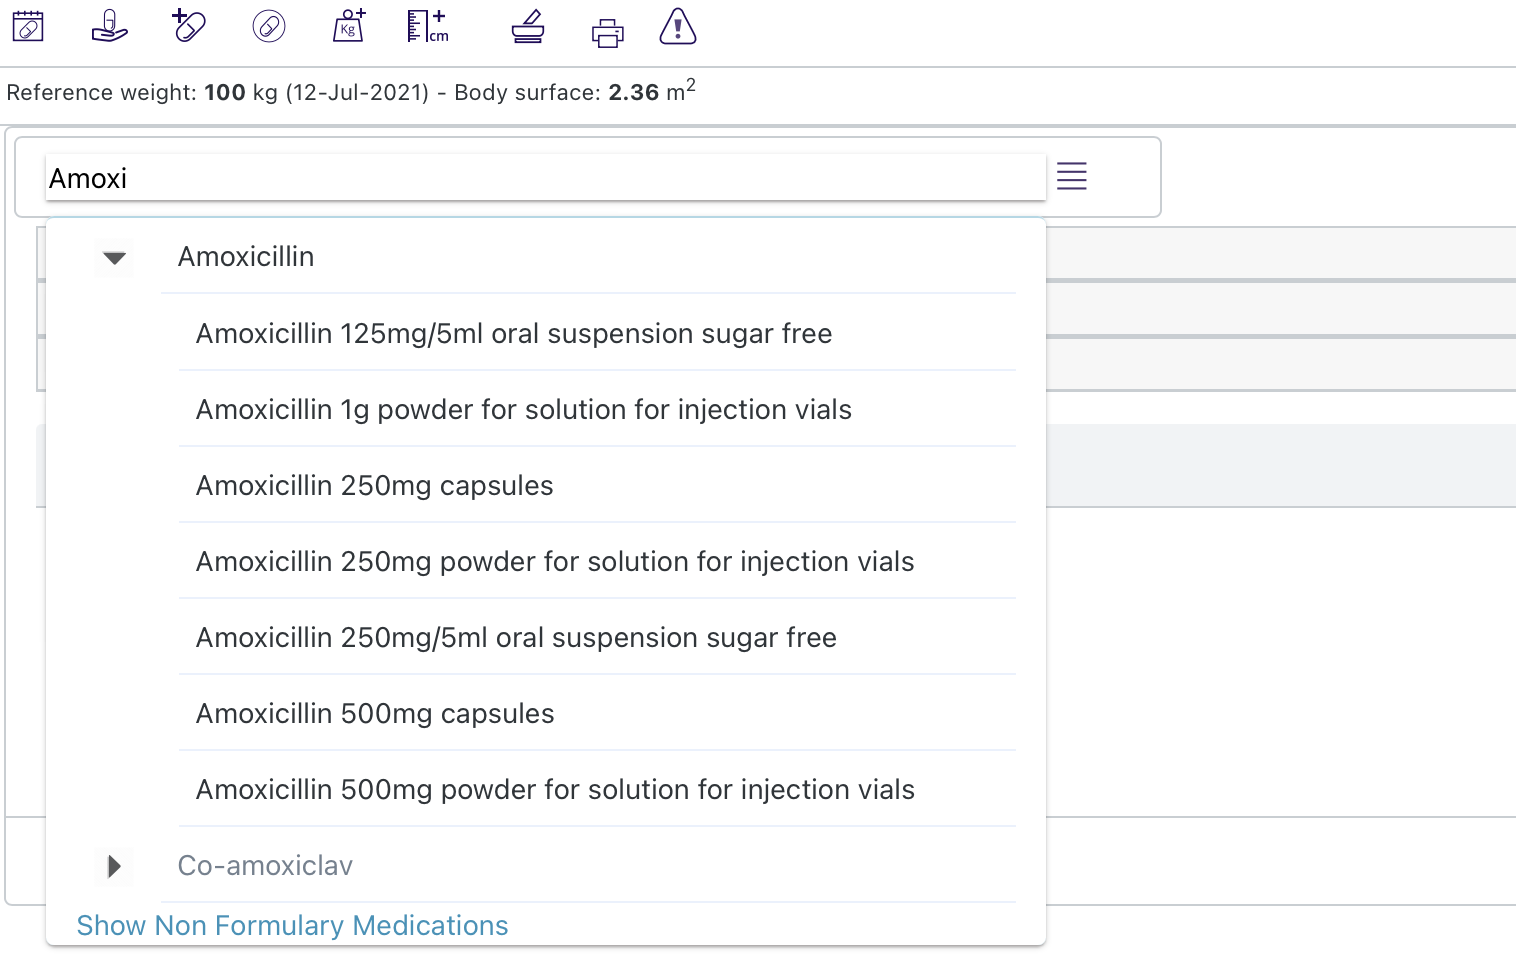
Task: Click the add medication pill icon
Action: (x=188, y=26)
